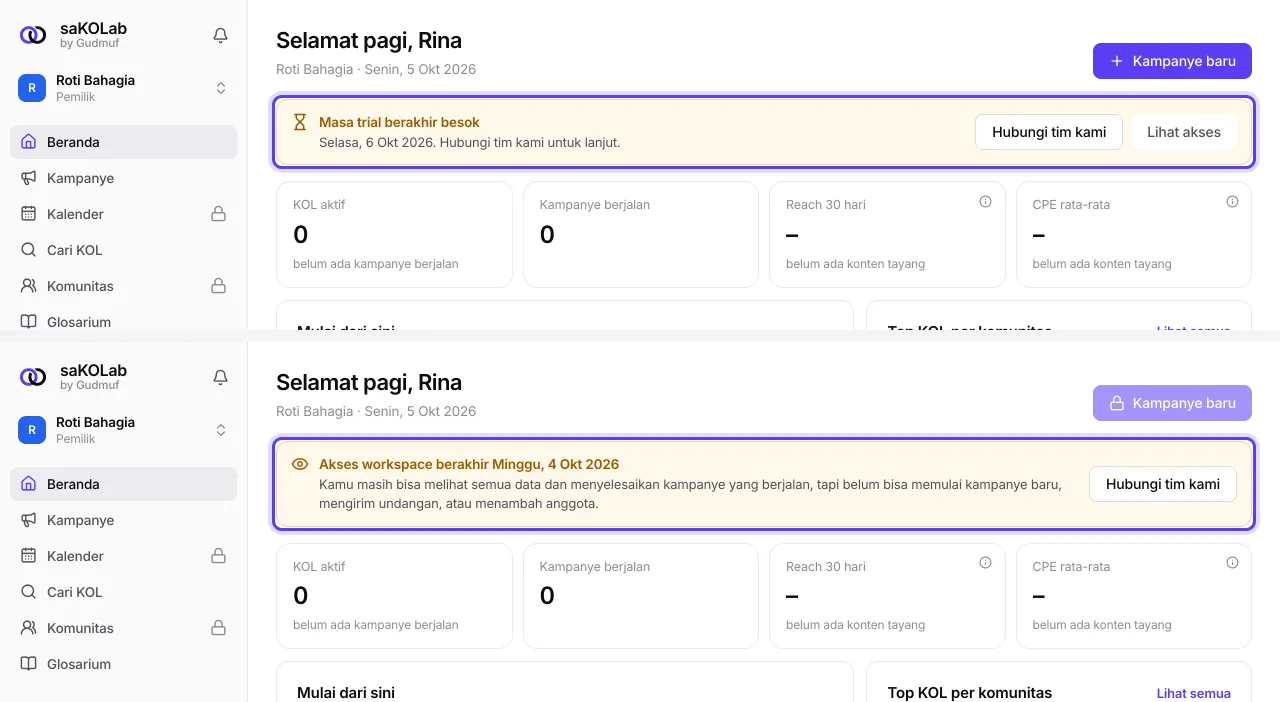The height and width of the screenshot is (702, 1280).
Task: Click Hubungi tim kami in the access-ended banner
Action: 1163,484
